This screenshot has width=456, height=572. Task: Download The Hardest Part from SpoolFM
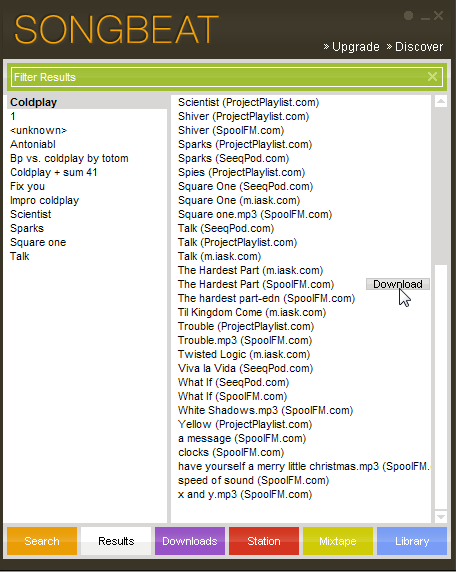point(398,284)
